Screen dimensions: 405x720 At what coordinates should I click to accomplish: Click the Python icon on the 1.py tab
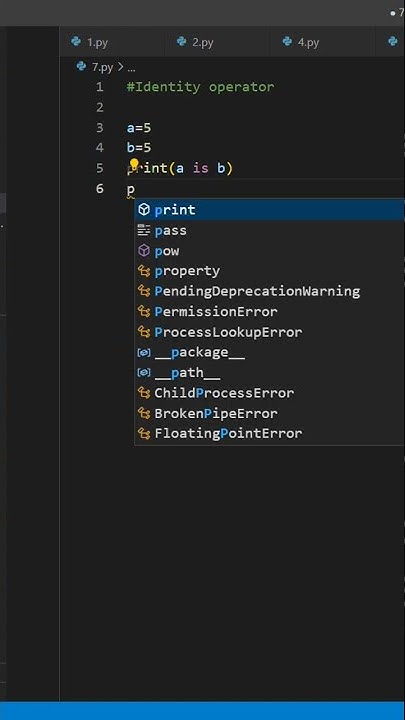pos(76,42)
